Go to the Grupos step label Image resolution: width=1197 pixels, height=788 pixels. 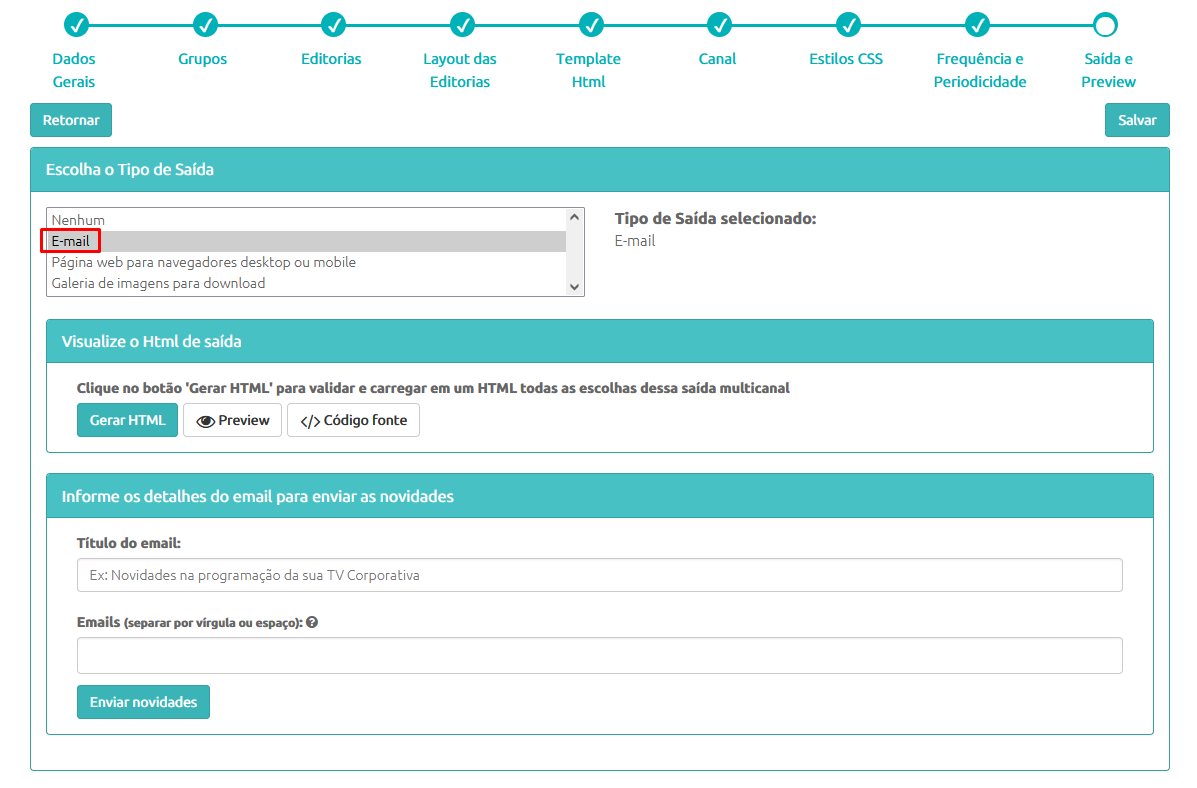(202, 59)
